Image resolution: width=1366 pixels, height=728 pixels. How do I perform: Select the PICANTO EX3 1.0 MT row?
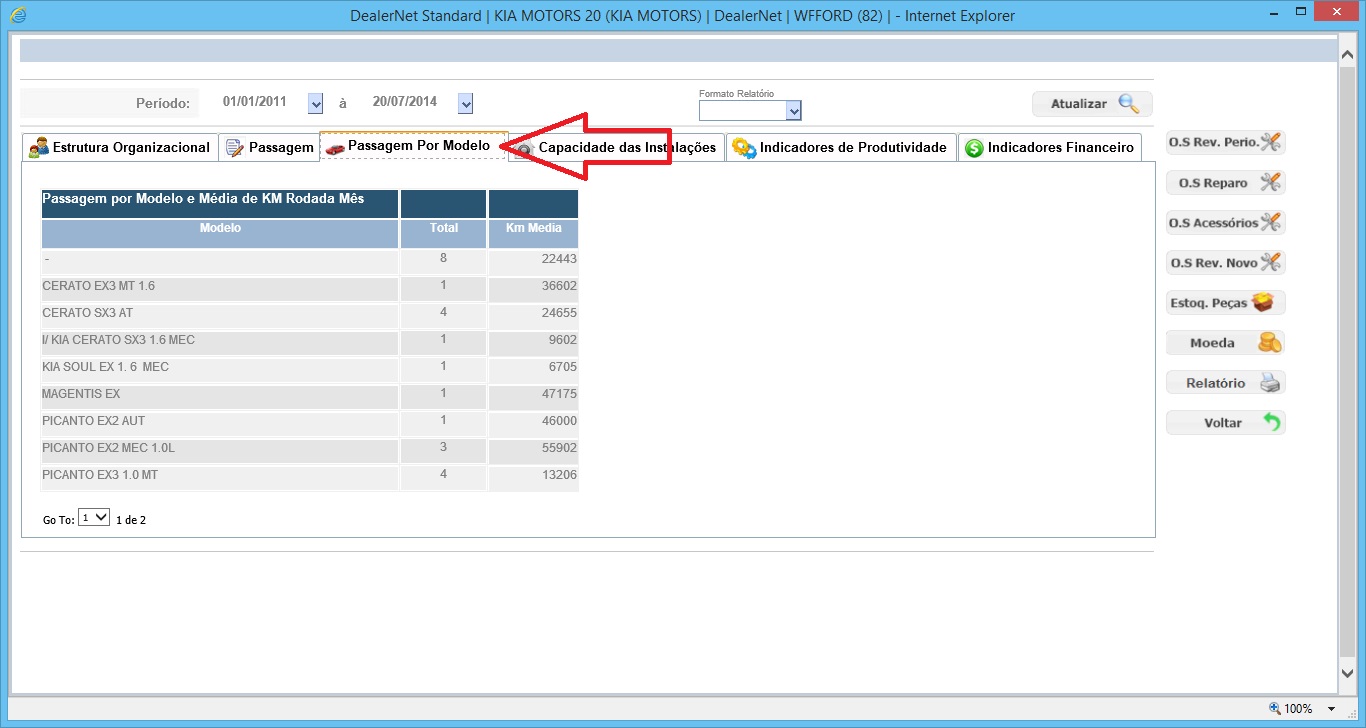click(309, 477)
